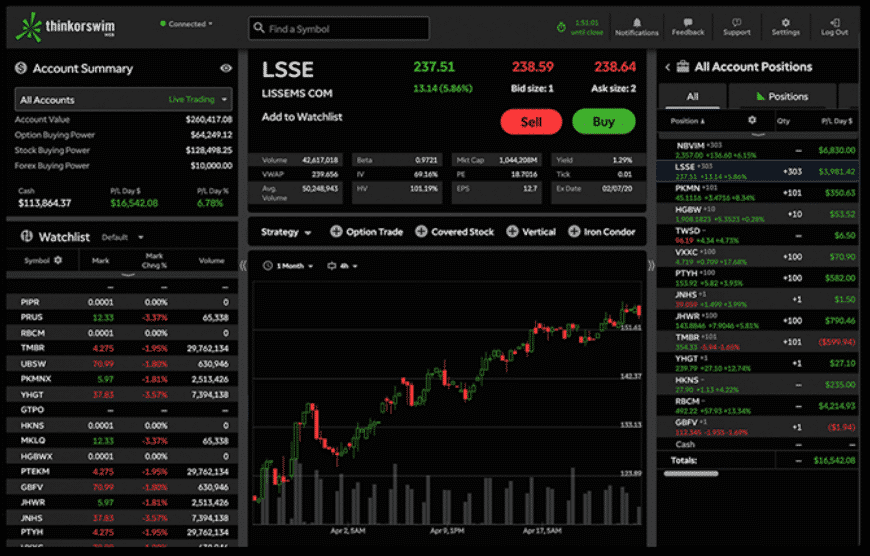Select the VXXC position row
The width and height of the screenshot is (870, 556).
click(x=757, y=256)
